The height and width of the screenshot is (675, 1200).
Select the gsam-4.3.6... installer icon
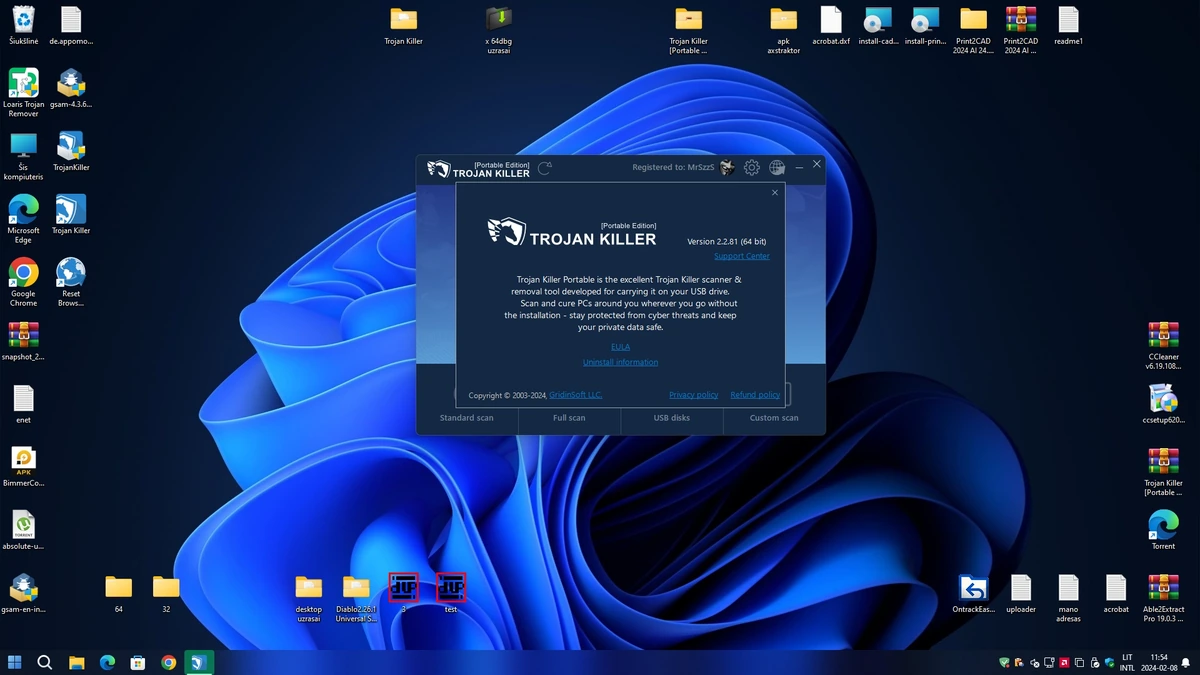71,89
